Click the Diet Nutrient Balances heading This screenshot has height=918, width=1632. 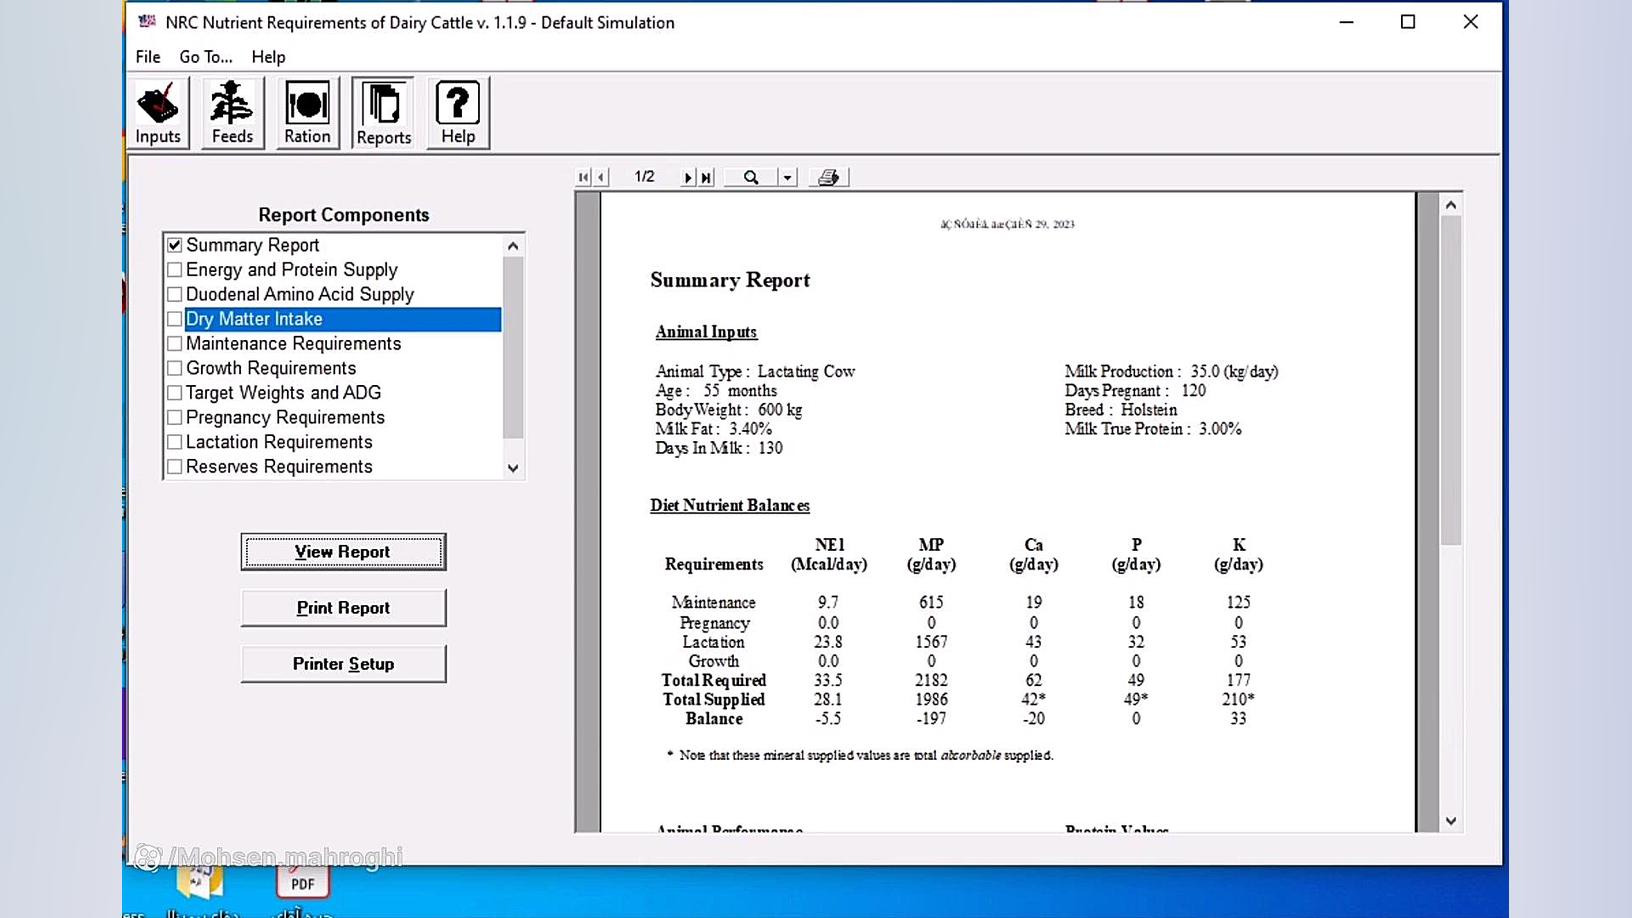tap(730, 506)
